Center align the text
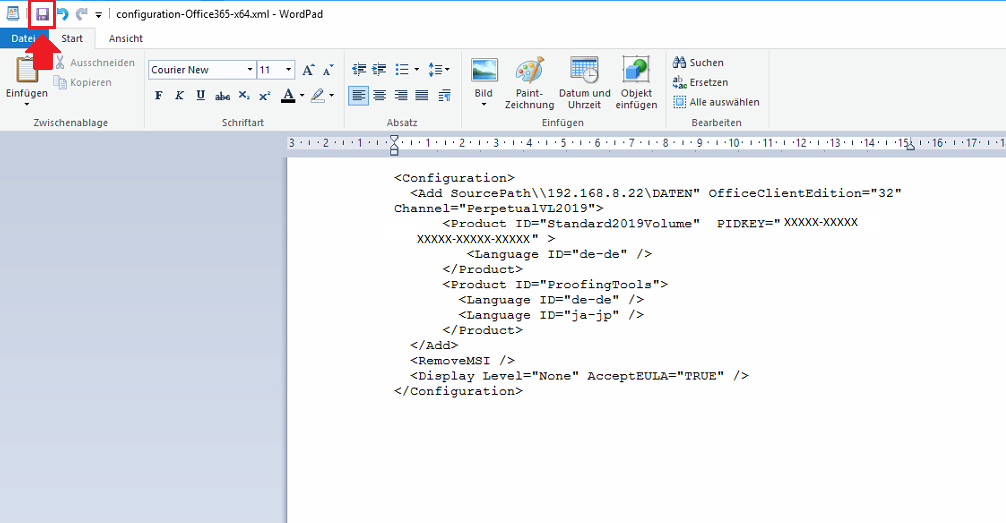The image size is (1006, 523). click(380, 96)
